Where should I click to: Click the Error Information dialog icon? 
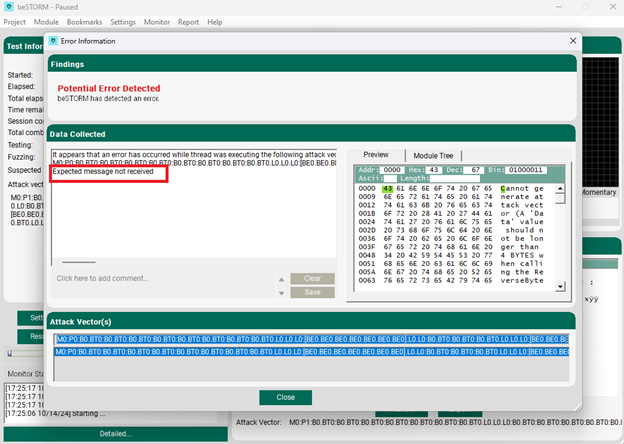point(53,41)
